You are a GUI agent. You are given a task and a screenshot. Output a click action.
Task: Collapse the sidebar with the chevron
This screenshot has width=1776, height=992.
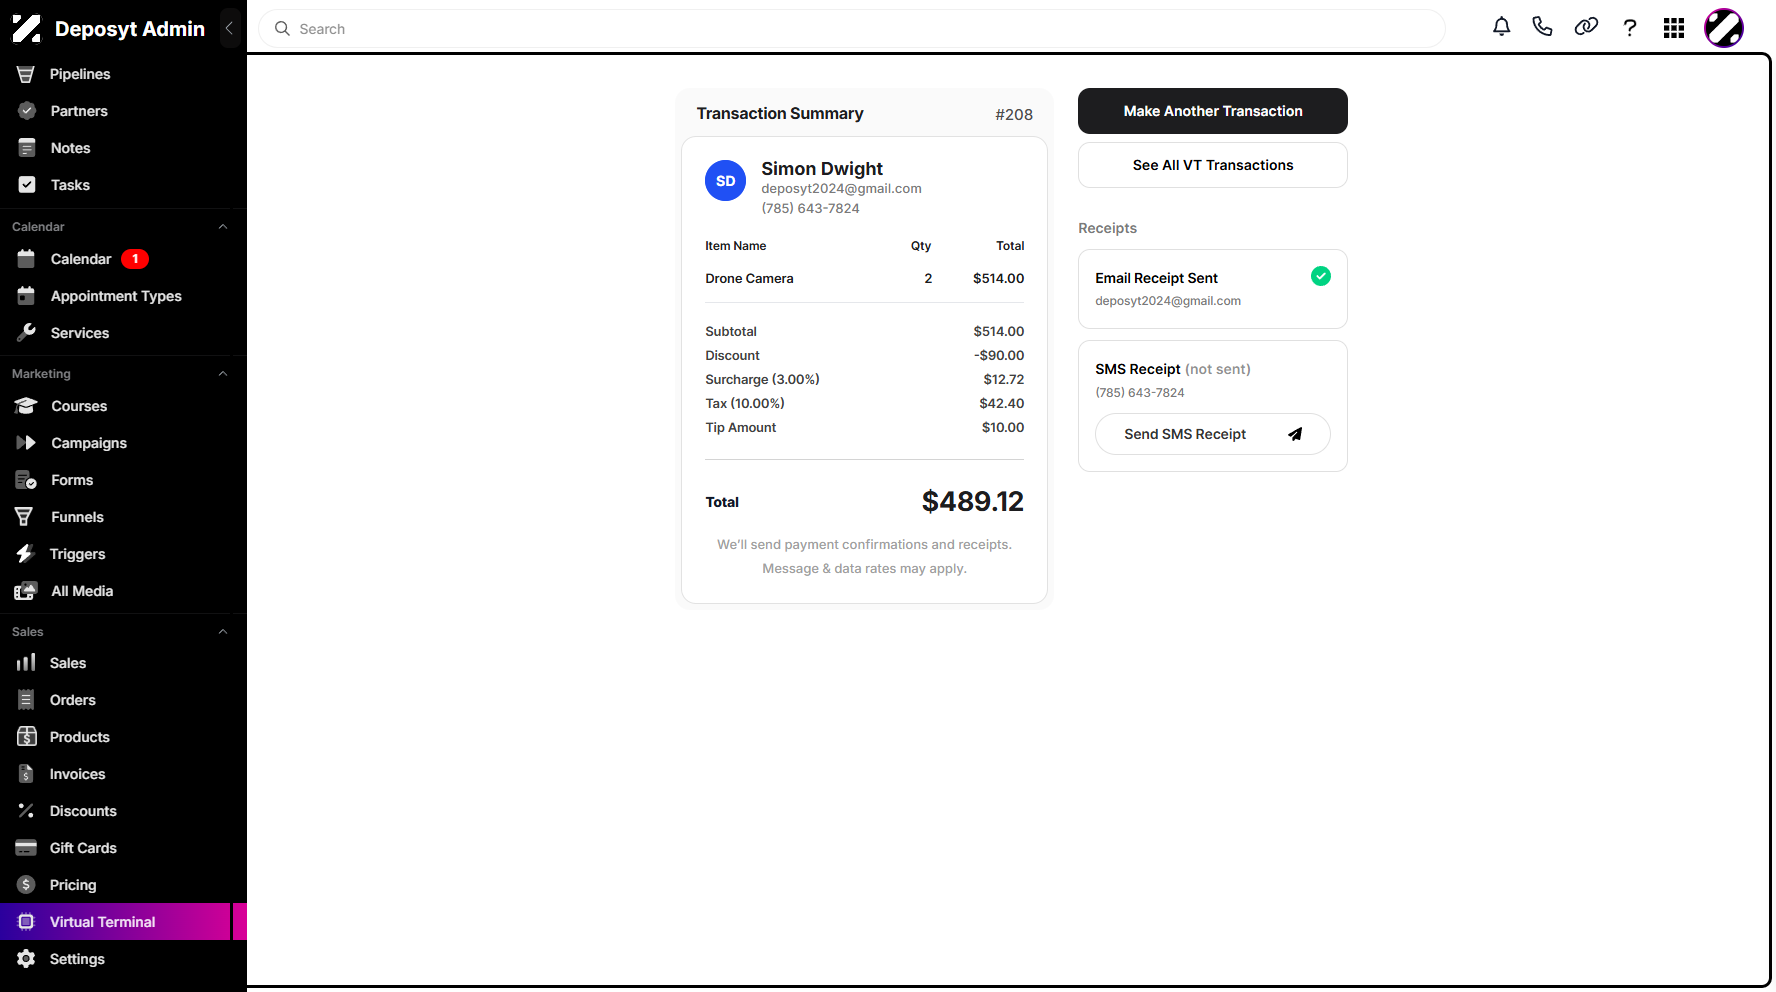pos(229,28)
